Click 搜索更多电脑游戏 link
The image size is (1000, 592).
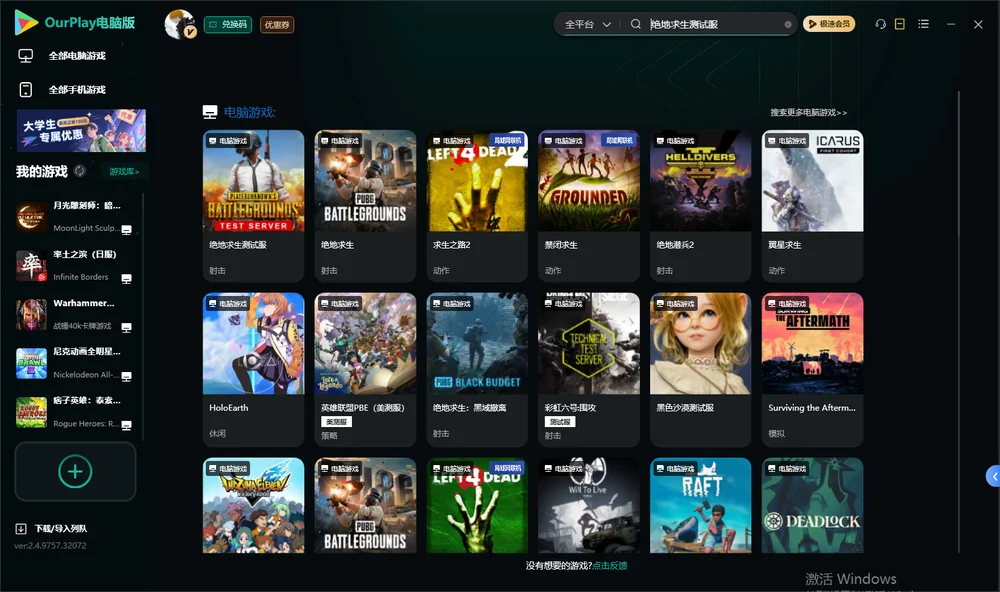tap(809, 113)
